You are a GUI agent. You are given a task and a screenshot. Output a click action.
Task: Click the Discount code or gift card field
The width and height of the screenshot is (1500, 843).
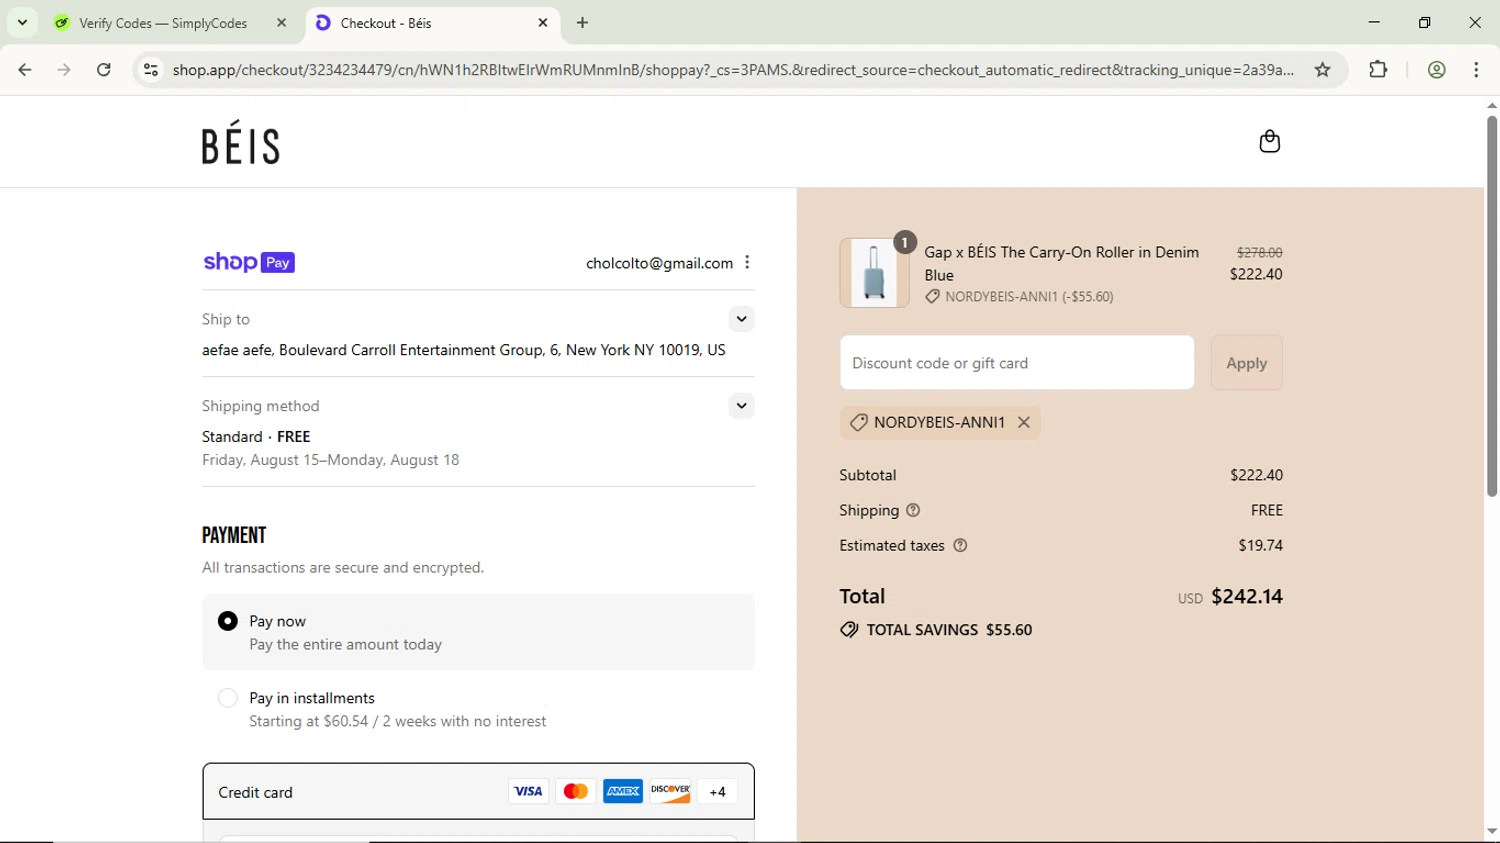(x=1016, y=363)
